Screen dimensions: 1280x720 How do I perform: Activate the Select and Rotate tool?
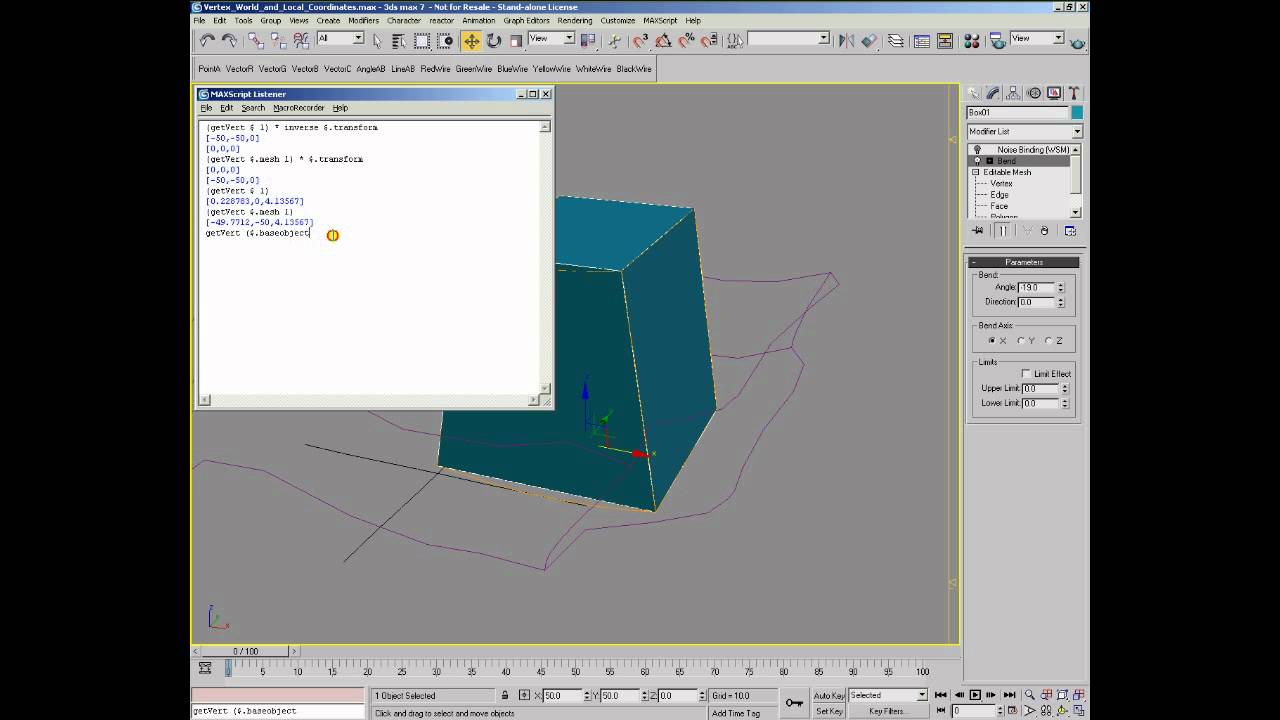click(x=494, y=41)
